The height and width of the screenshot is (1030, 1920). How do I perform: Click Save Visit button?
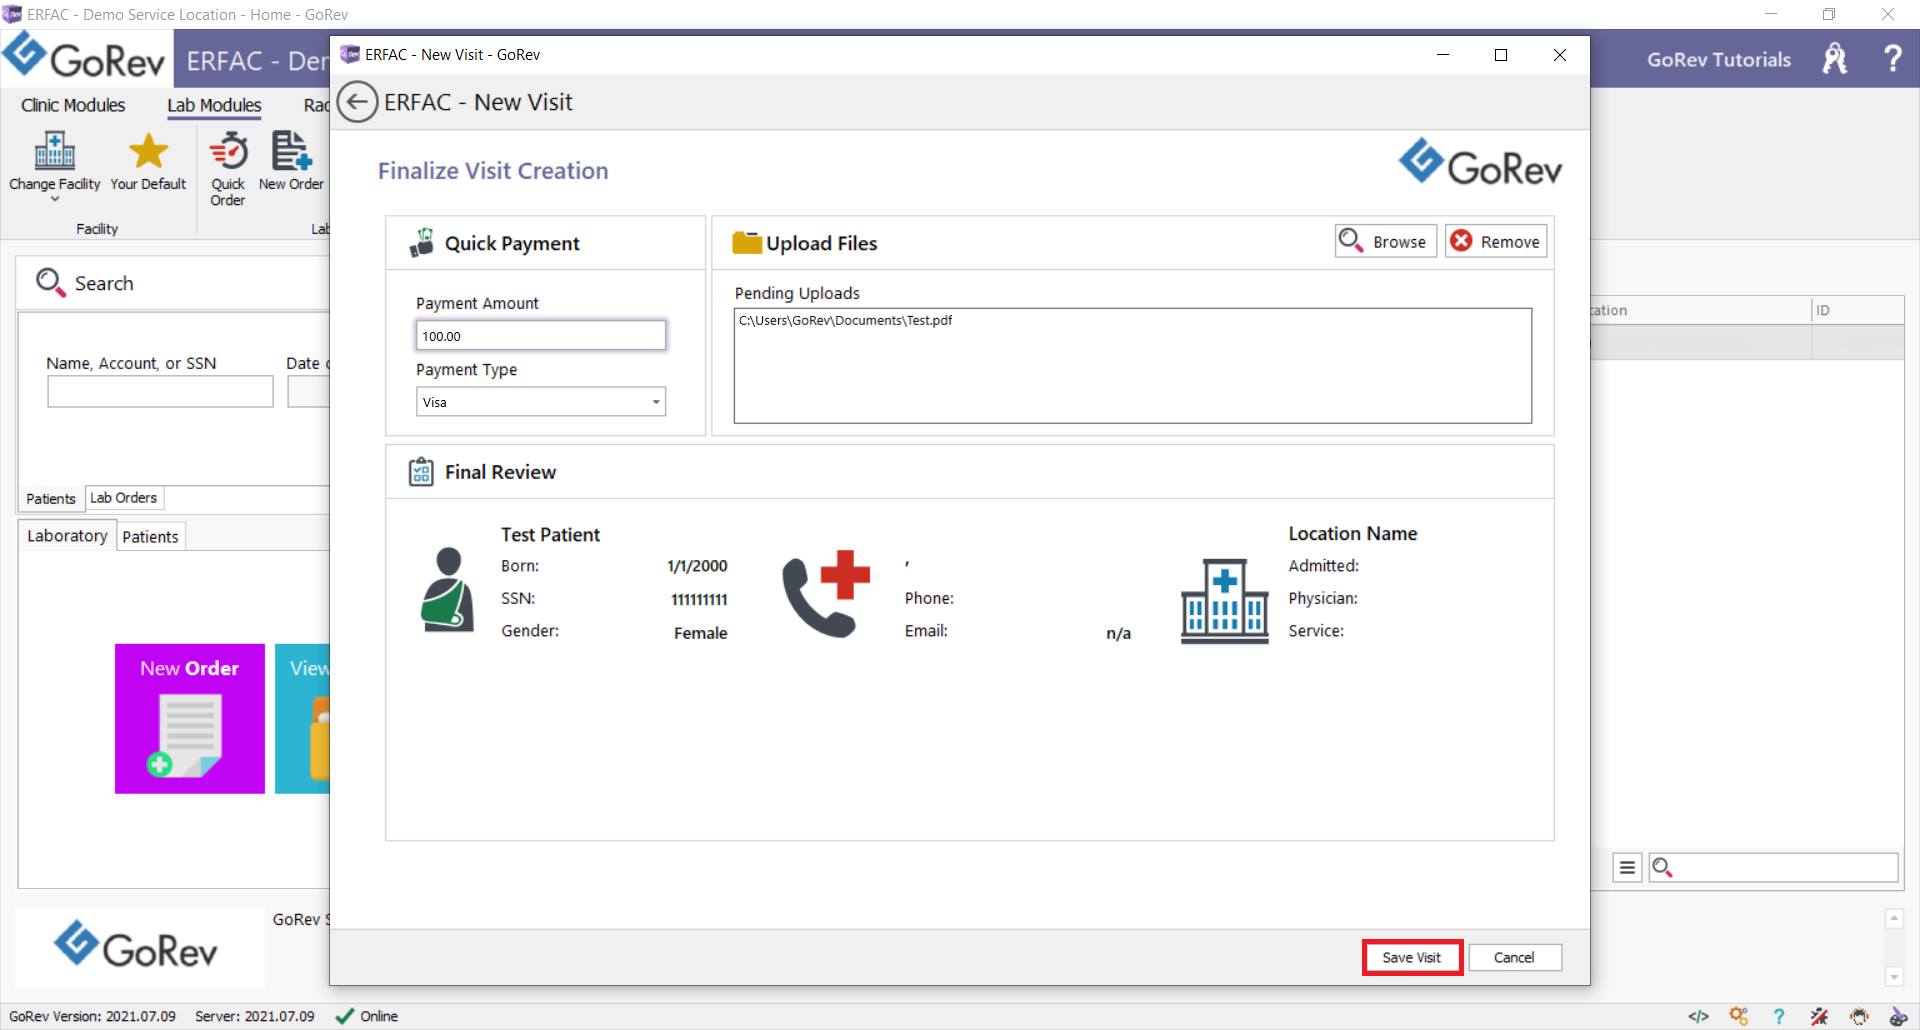[x=1411, y=957]
